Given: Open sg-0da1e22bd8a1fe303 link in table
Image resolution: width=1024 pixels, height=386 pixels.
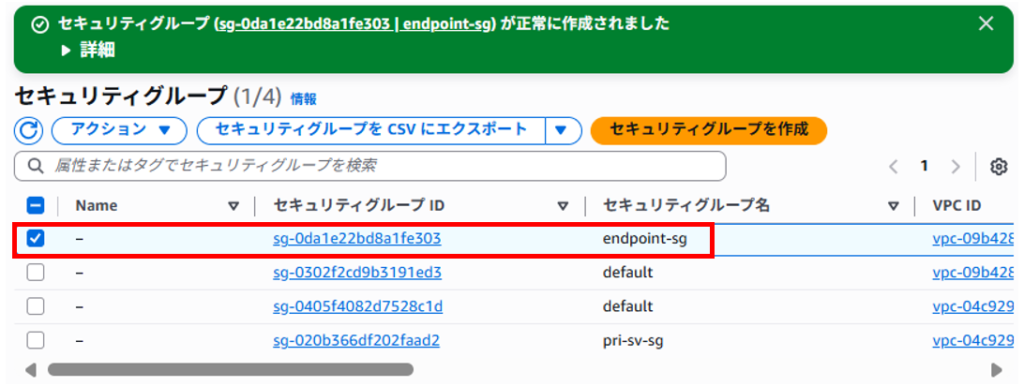Looking at the screenshot, I should [x=357, y=239].
